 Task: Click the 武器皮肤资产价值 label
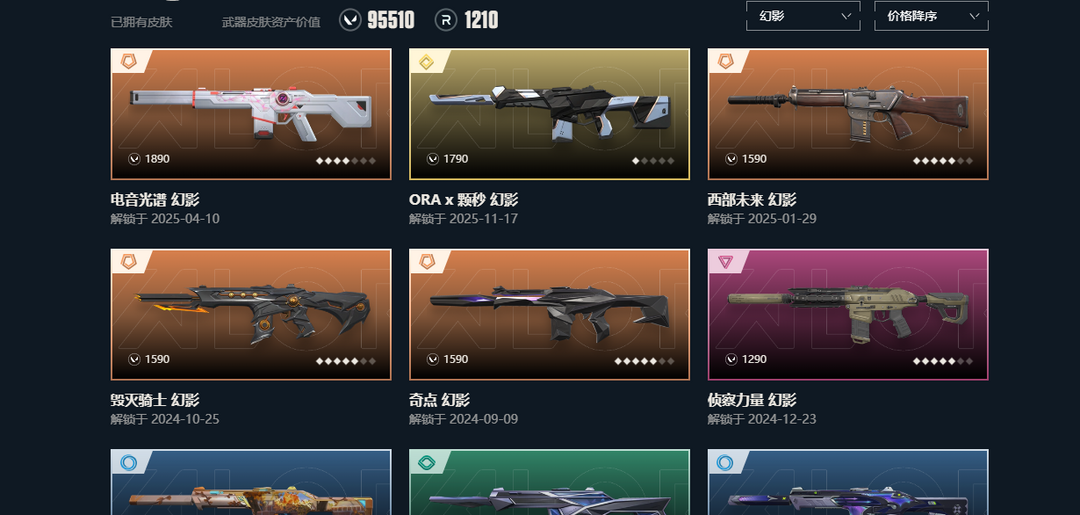click(x=271, y=22)
